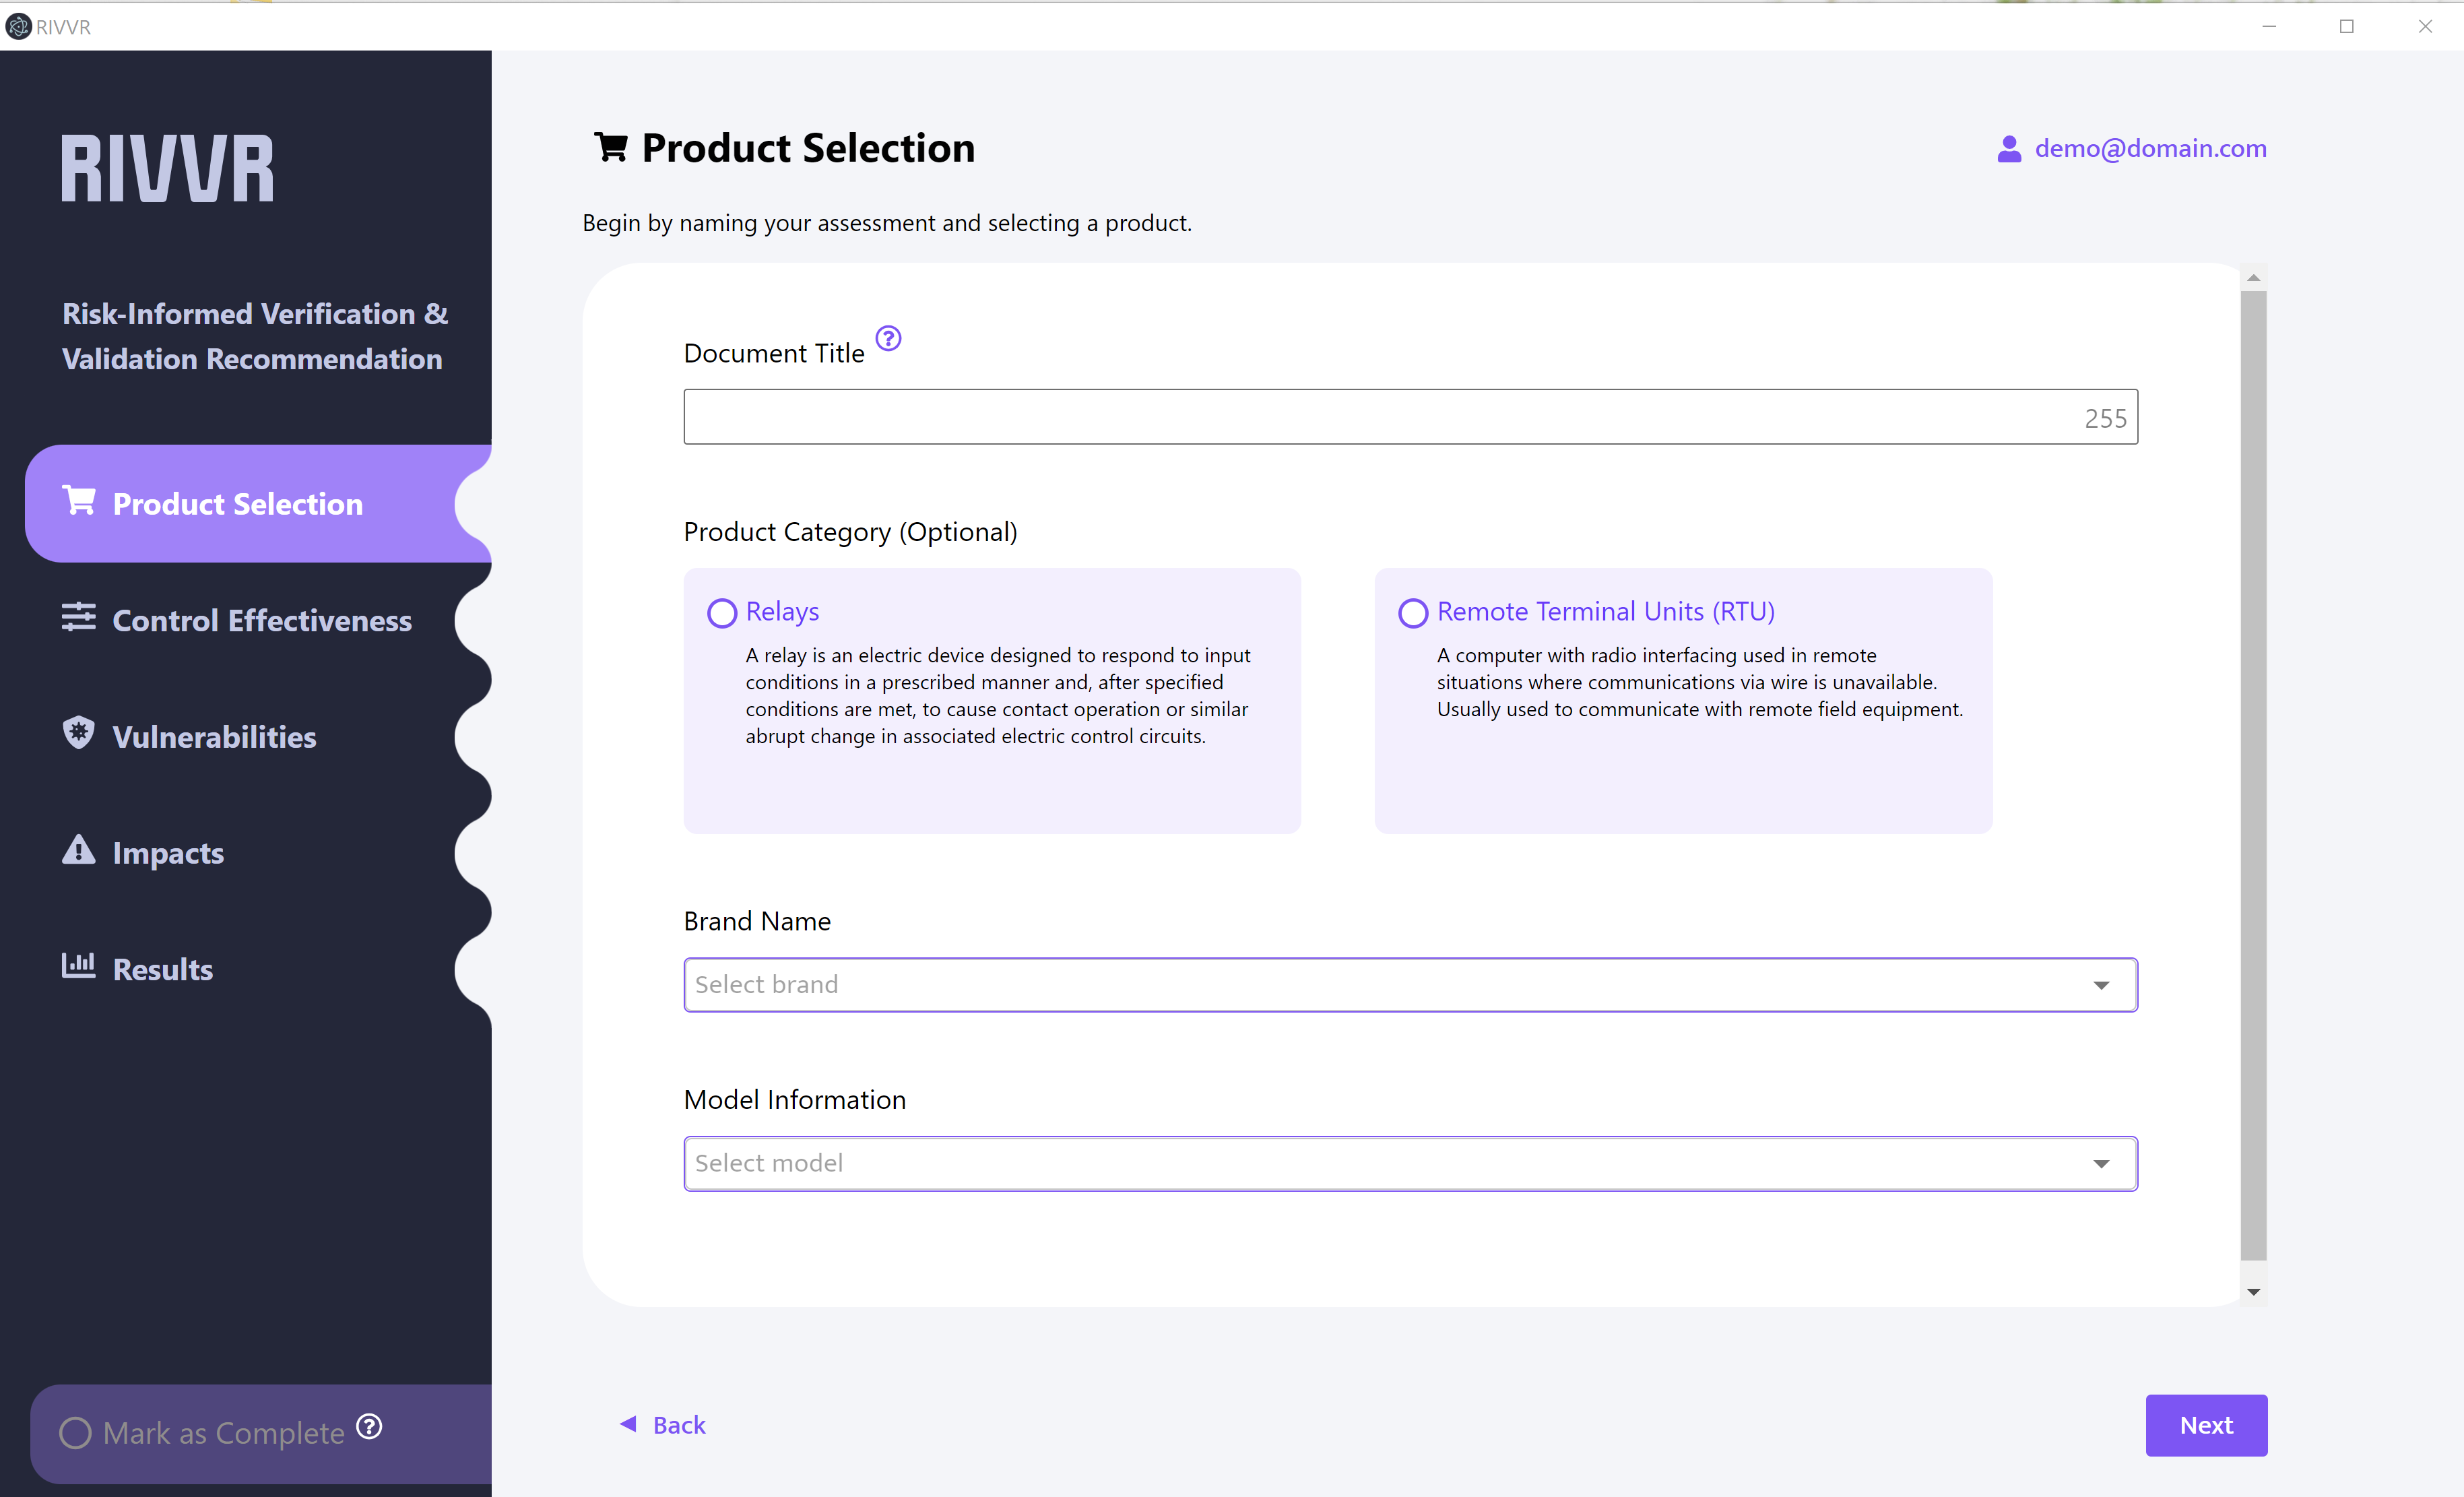Select the Relays radio button
The image size is (2464, 1497).
pos(722,613)
